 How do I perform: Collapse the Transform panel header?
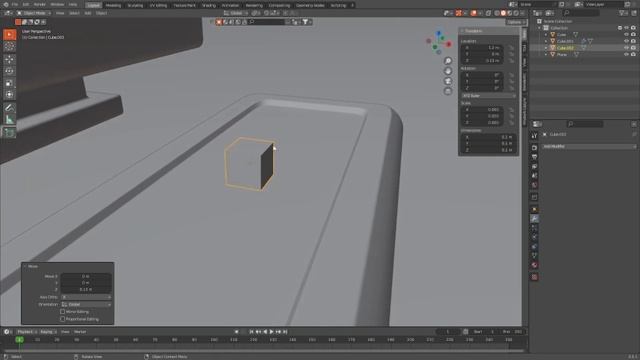pyautogui.click(x=489, y=31)
